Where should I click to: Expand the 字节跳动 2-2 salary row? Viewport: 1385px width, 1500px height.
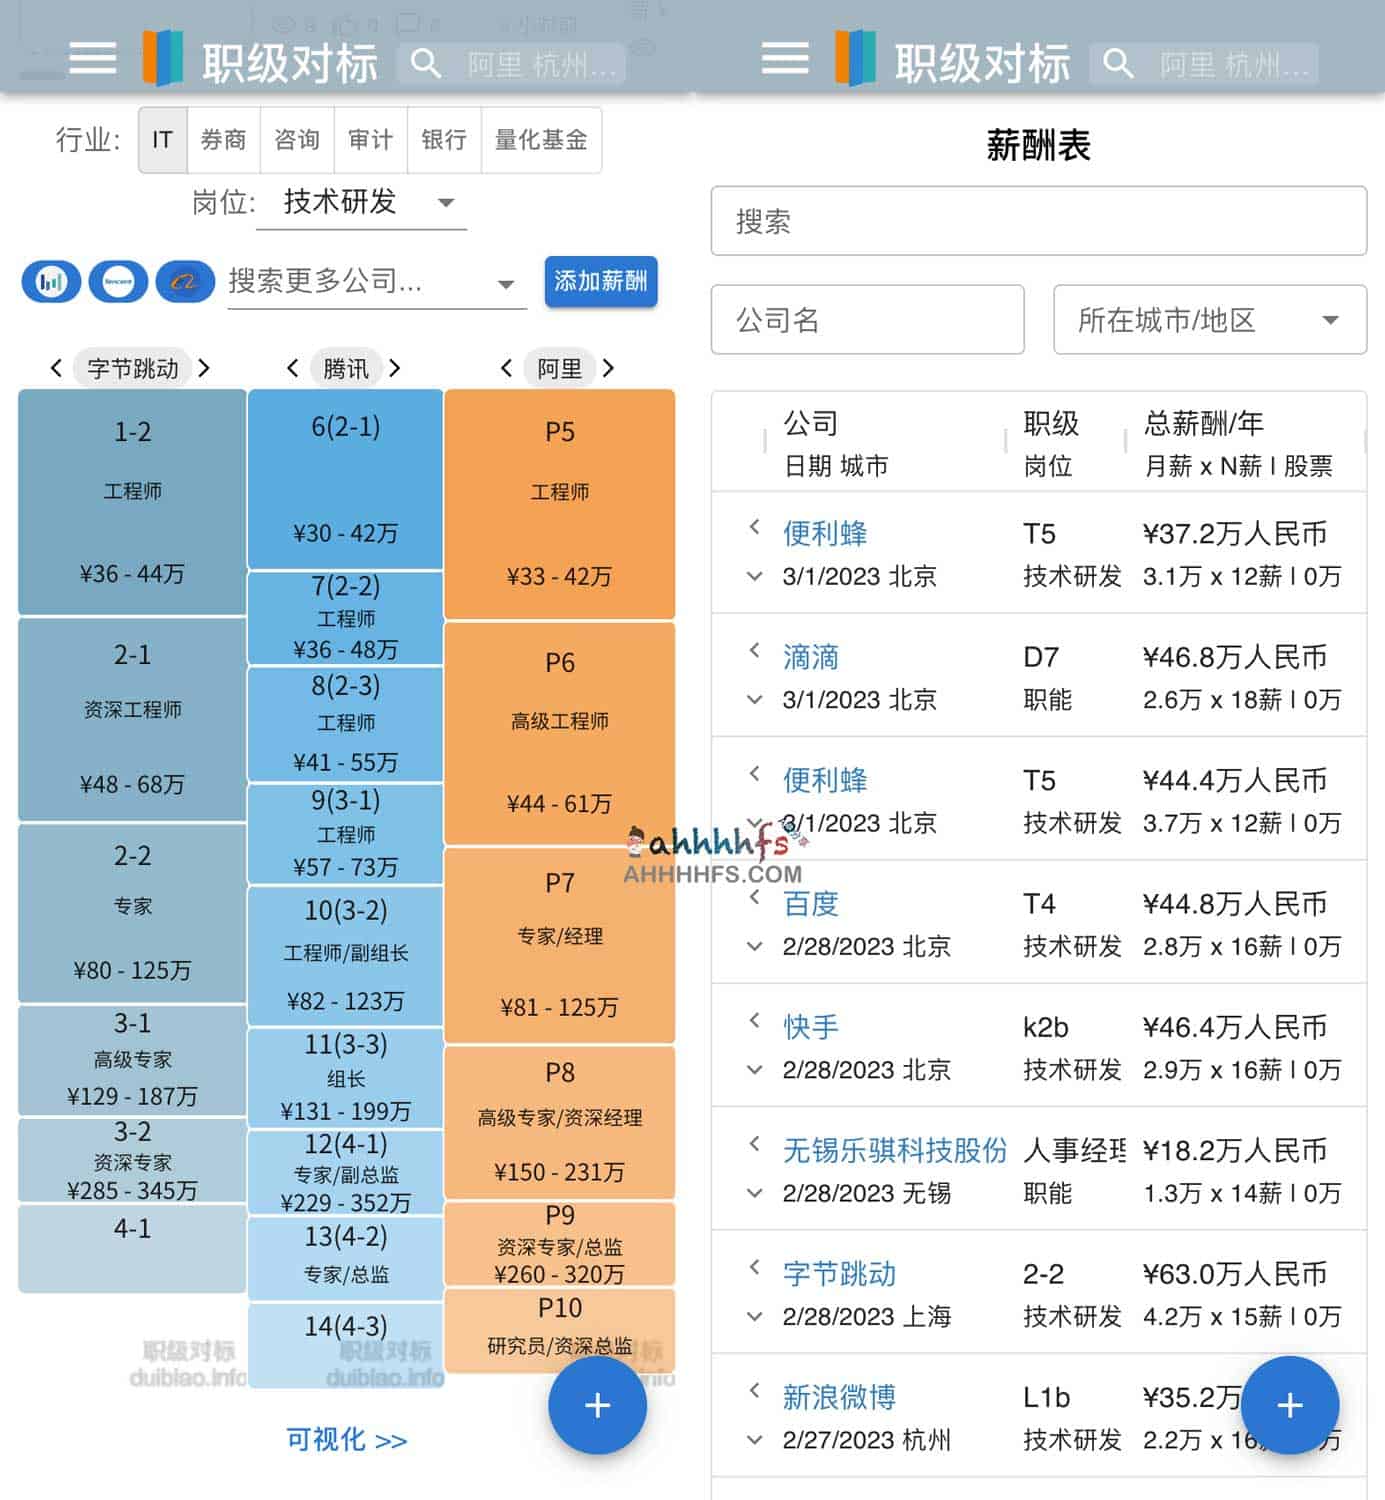[x=755, y=1316]
